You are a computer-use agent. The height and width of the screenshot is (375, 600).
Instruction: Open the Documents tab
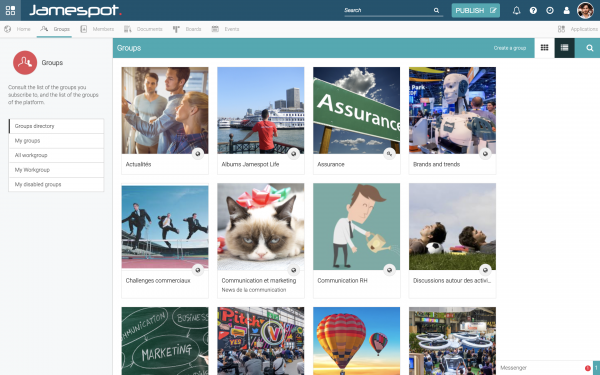point(143,29)
